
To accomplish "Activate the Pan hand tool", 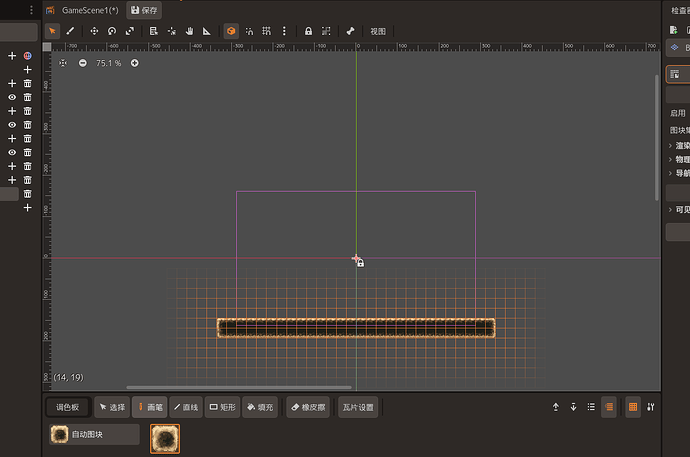I will coord(189,31).
